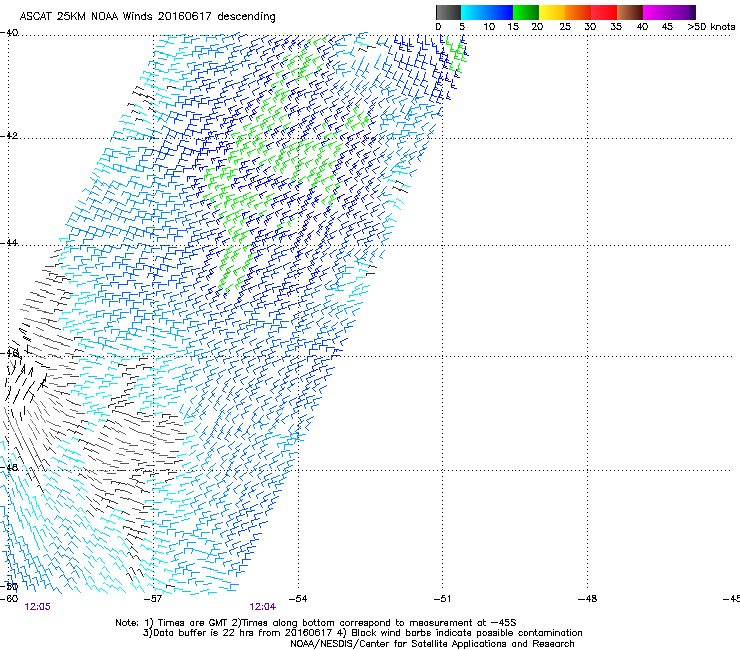Select the green 15-20 knots legend swatch
This screenshot has height=650, width=740.
tap(526, 12)
